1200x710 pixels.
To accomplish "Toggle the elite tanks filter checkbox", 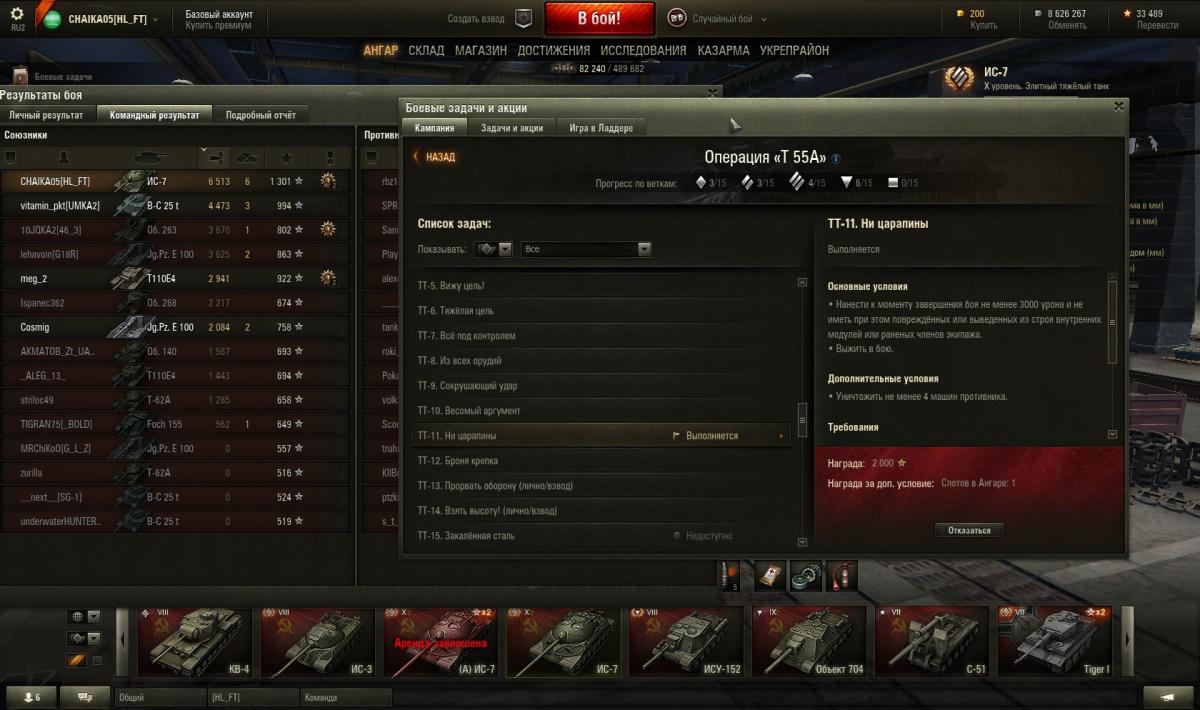I will tap(97, 660).
